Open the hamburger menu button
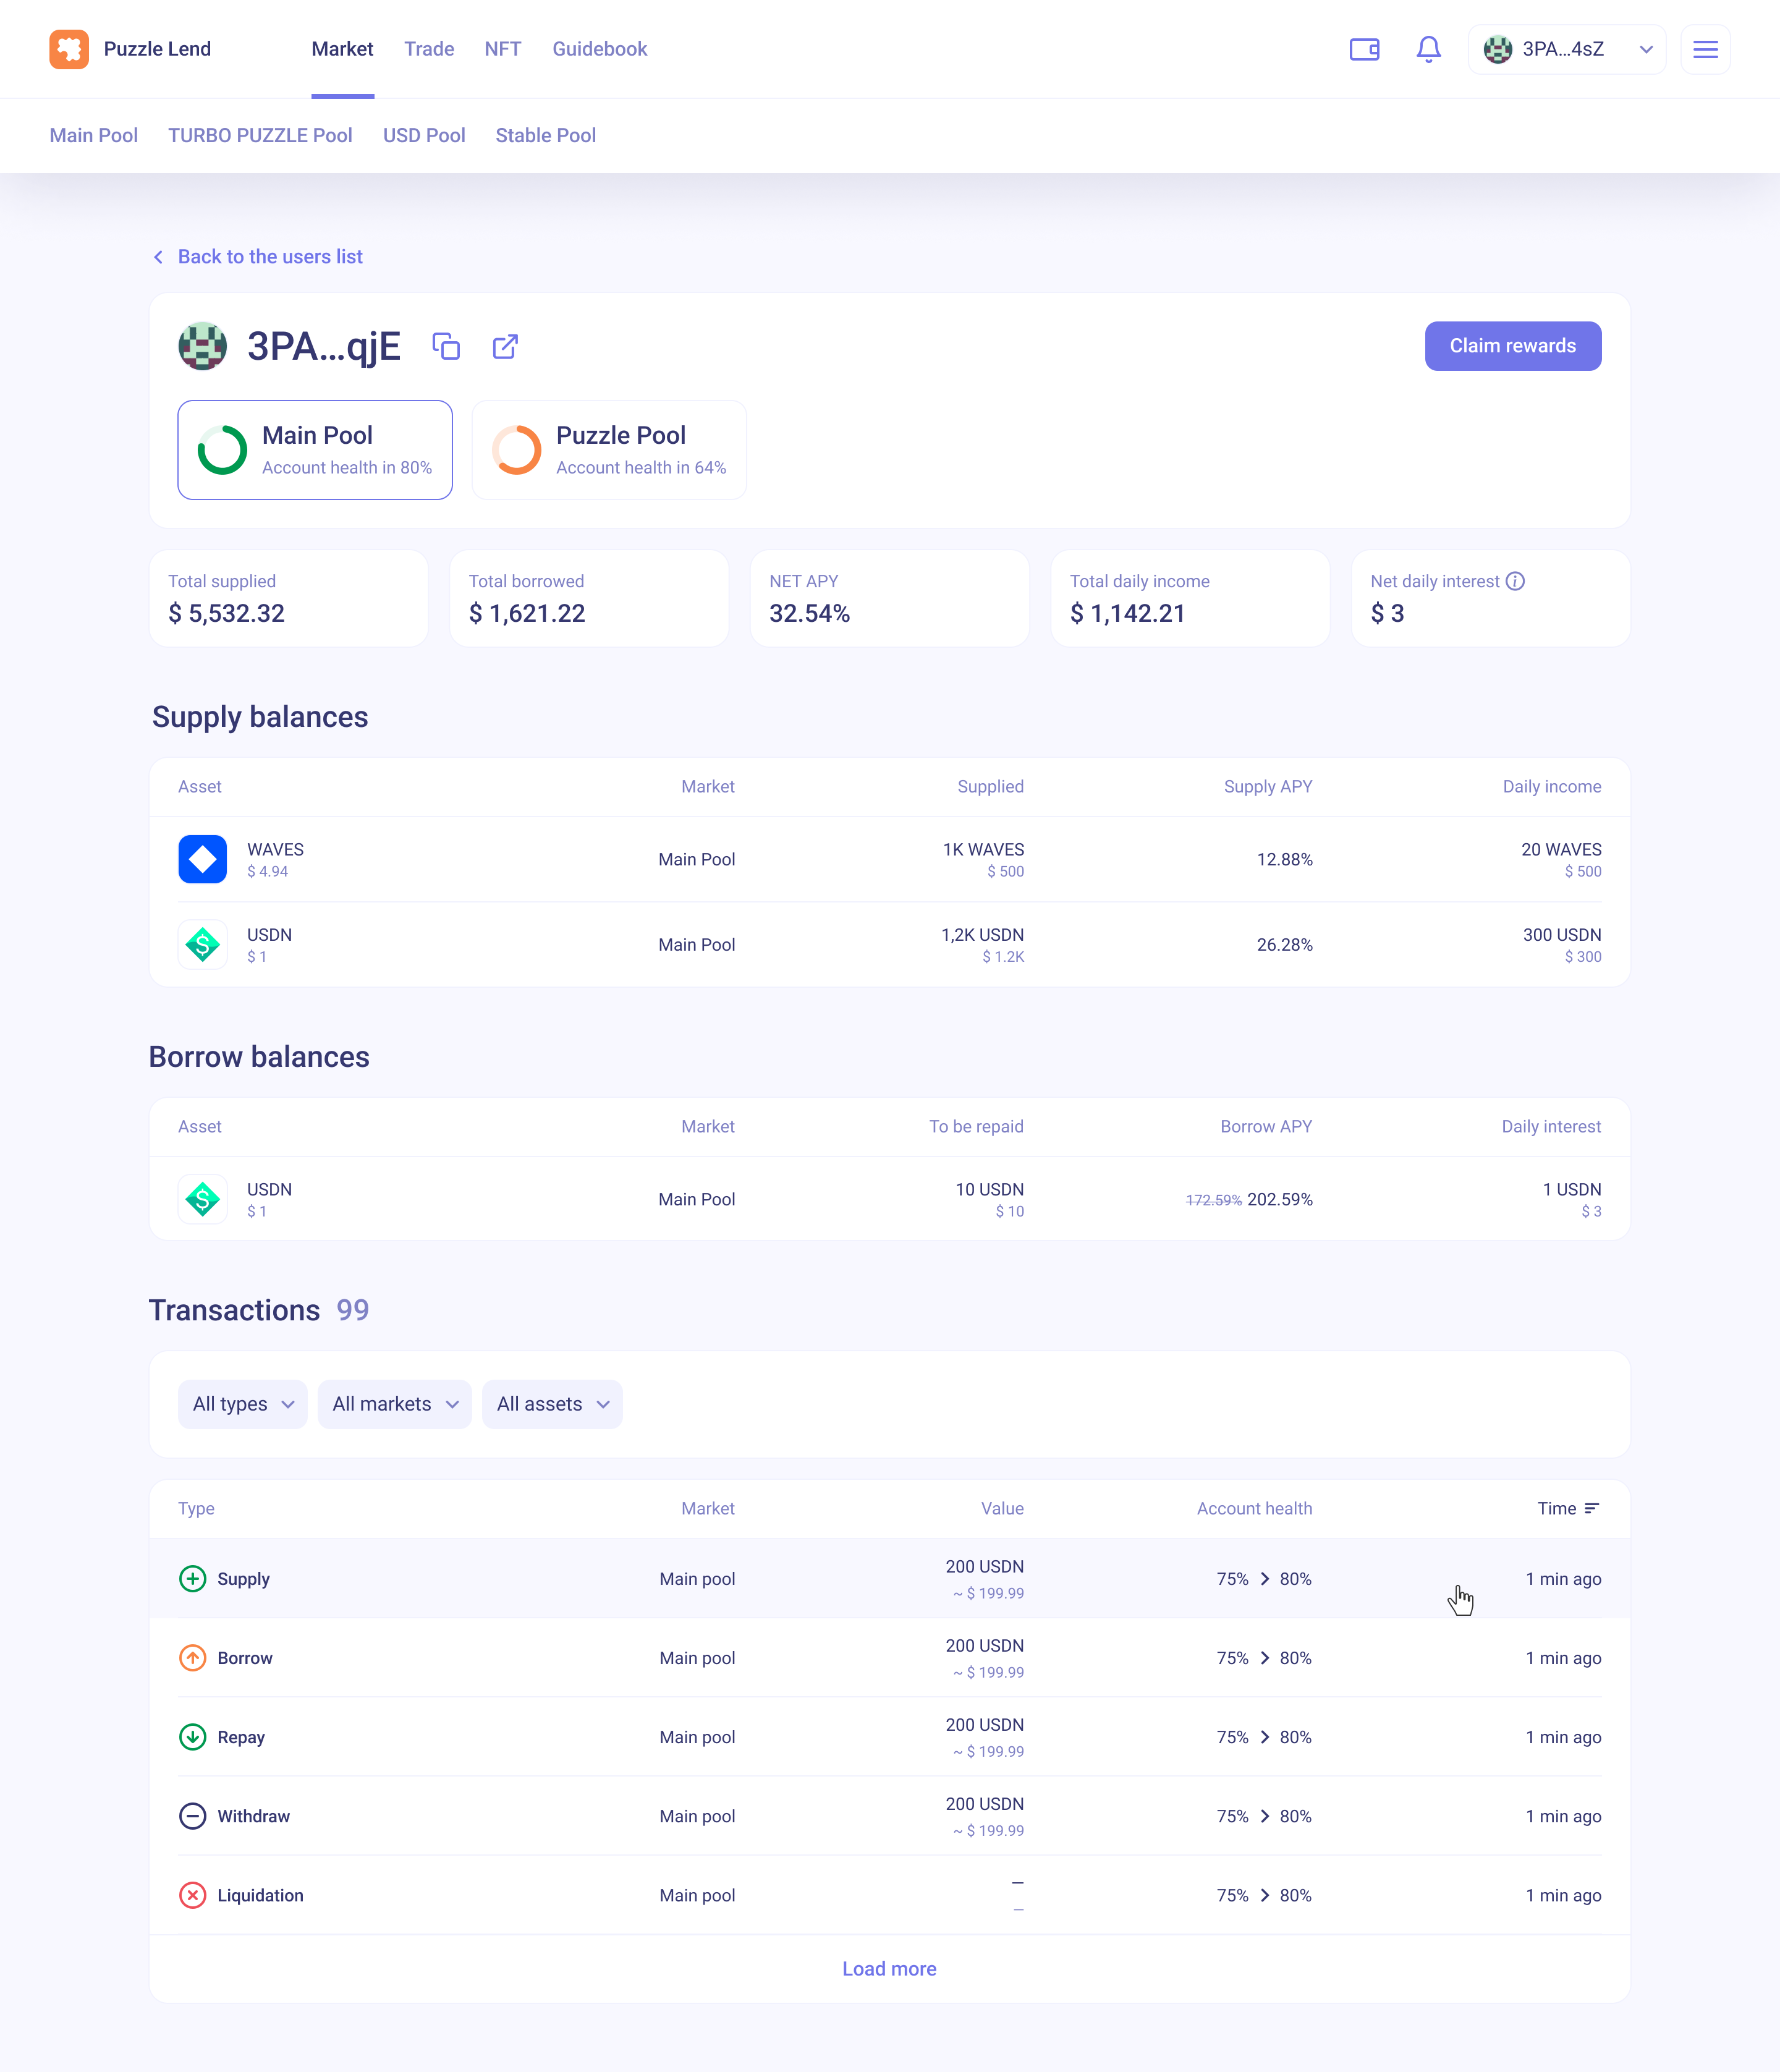This screenshot has width=1780, height=2072. tap(1705, 49)
